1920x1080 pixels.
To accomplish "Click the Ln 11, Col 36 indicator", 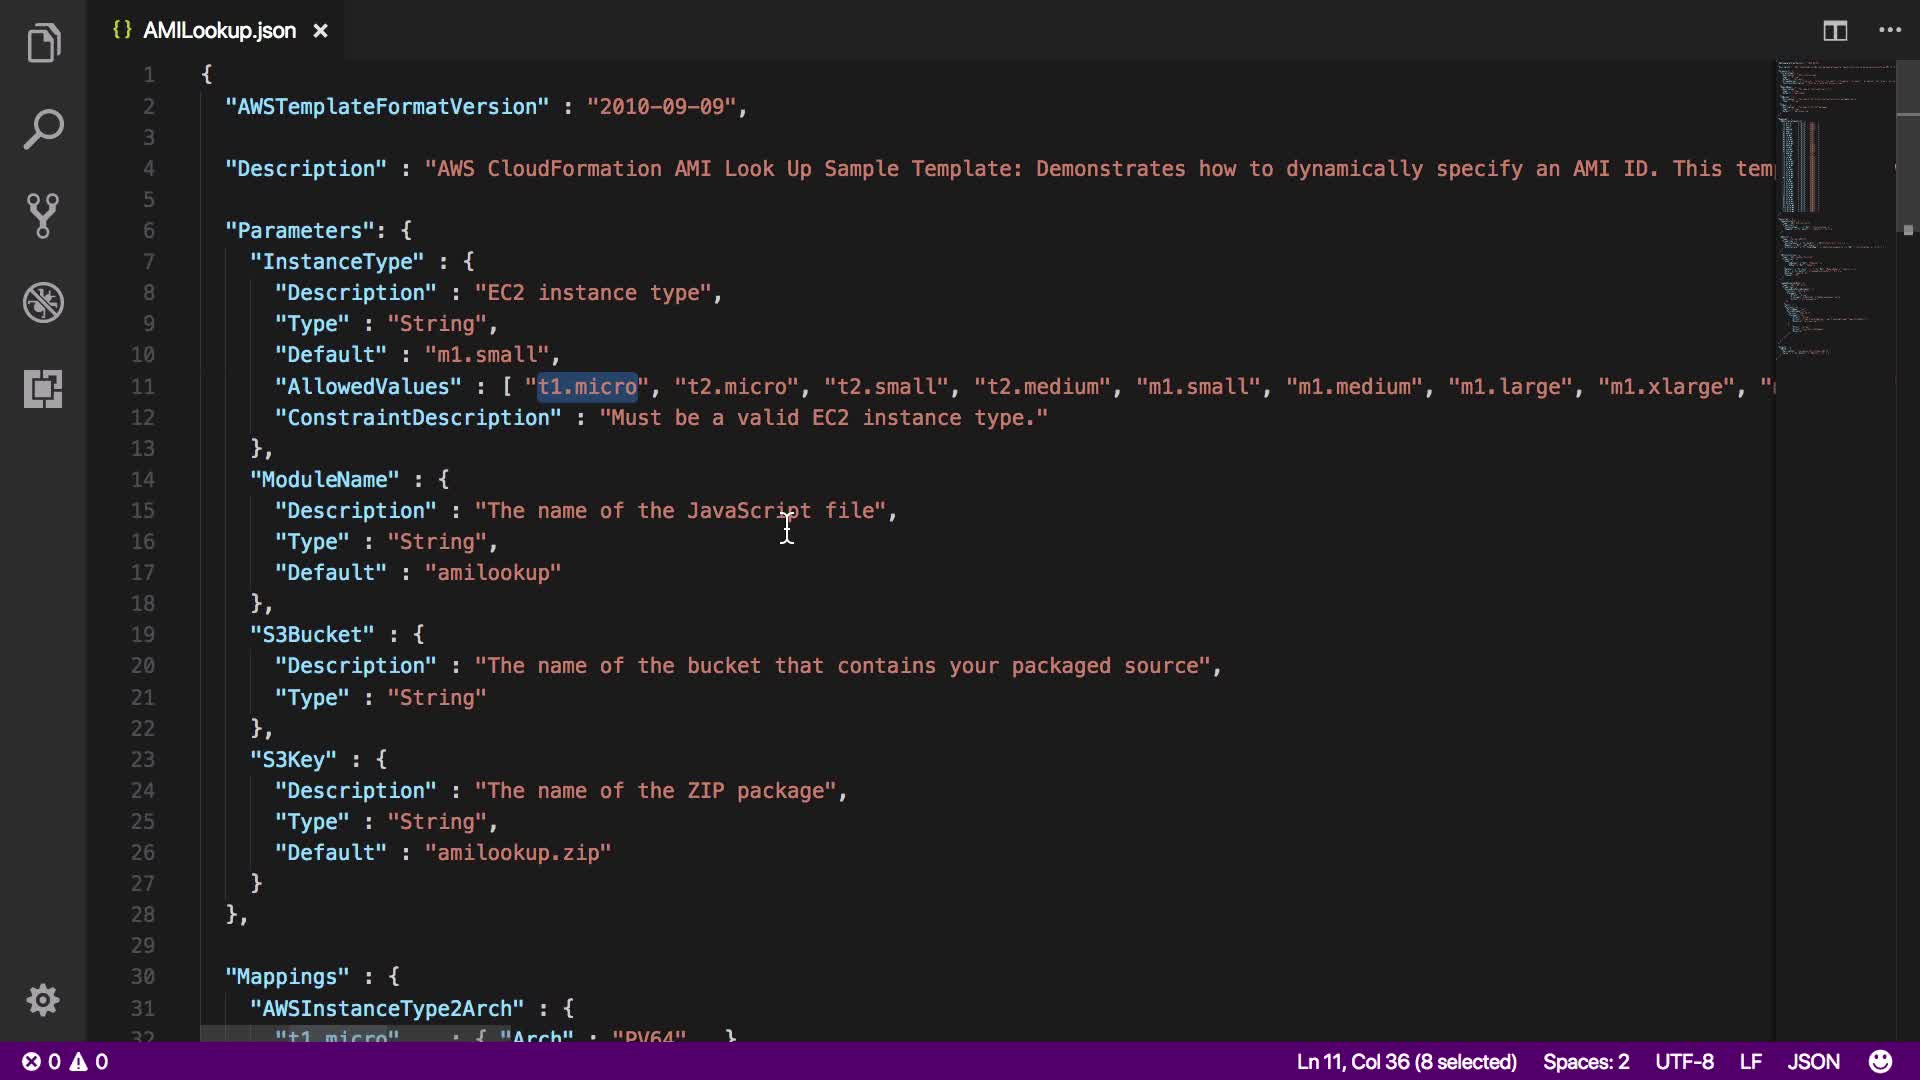I will coord(1406,1061).
